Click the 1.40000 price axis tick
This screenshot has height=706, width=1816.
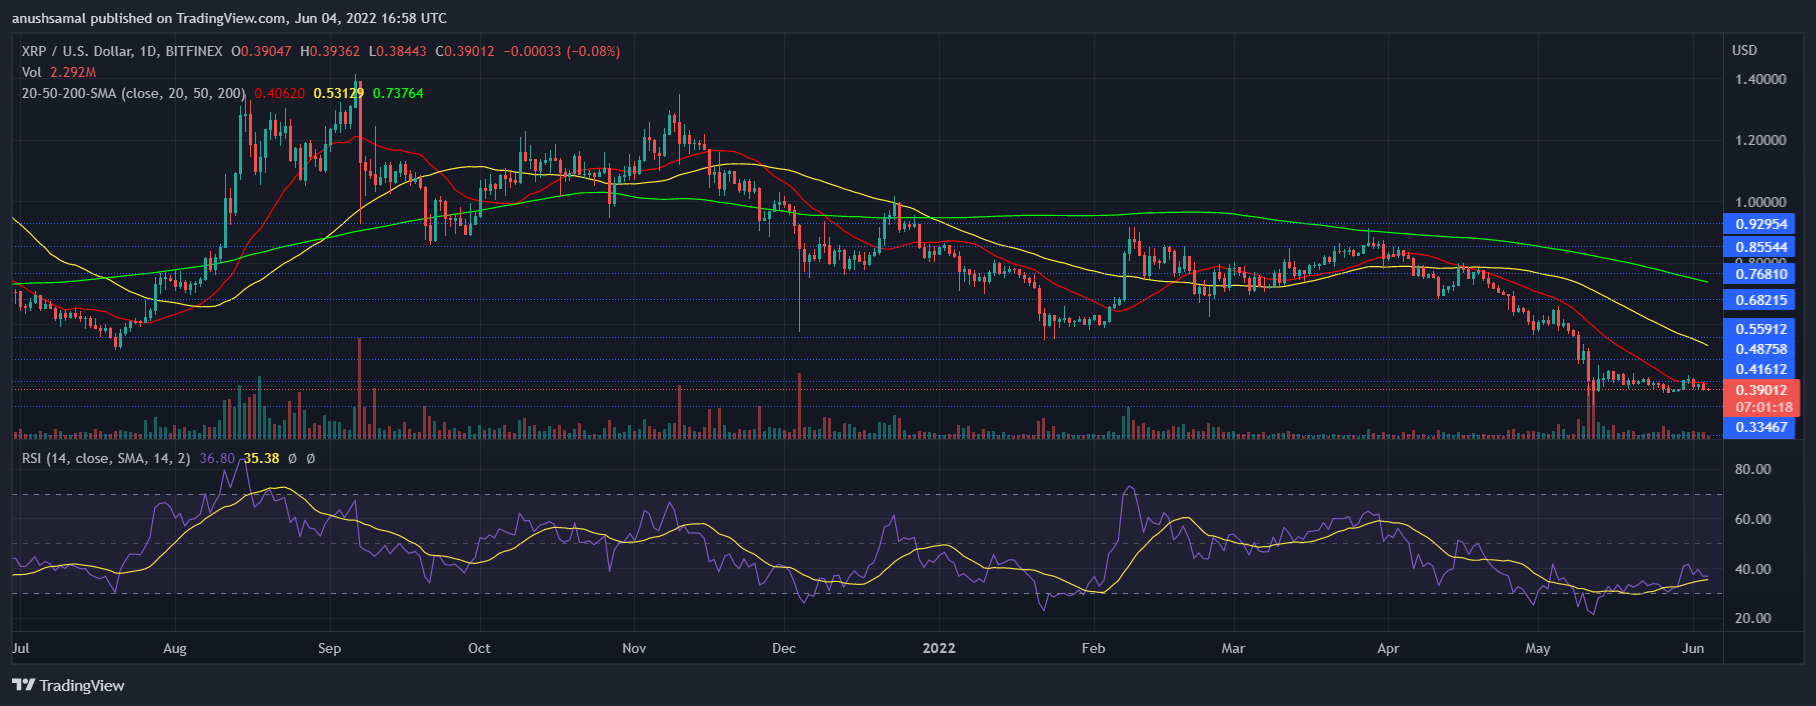coord(1760,79)
